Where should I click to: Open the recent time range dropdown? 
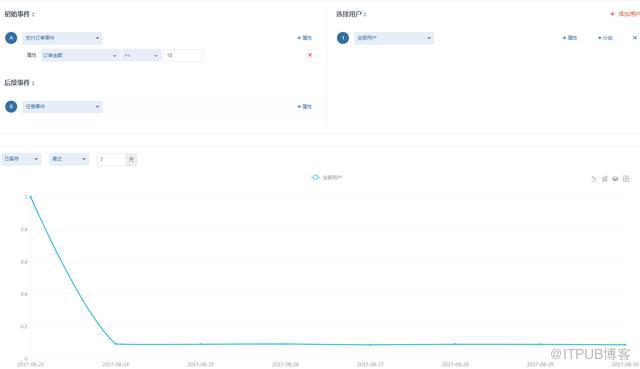69,159
